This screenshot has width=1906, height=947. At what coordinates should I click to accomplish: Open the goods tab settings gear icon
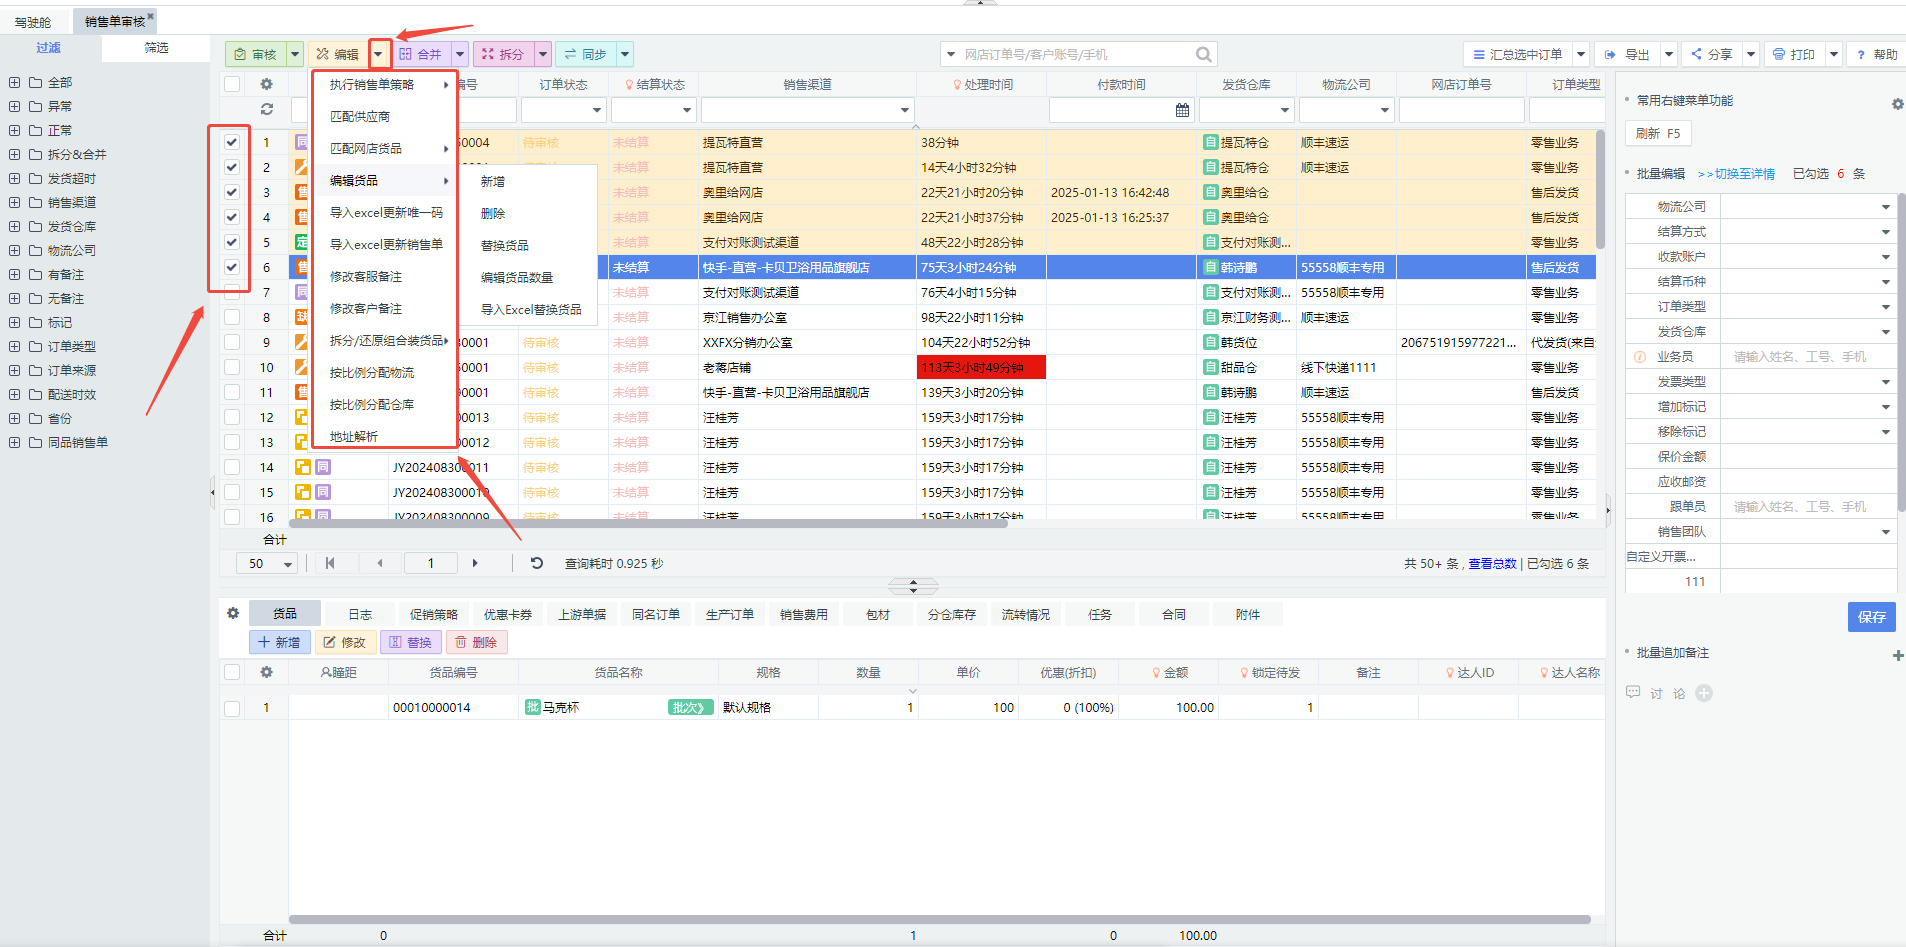tap(233, 613)
